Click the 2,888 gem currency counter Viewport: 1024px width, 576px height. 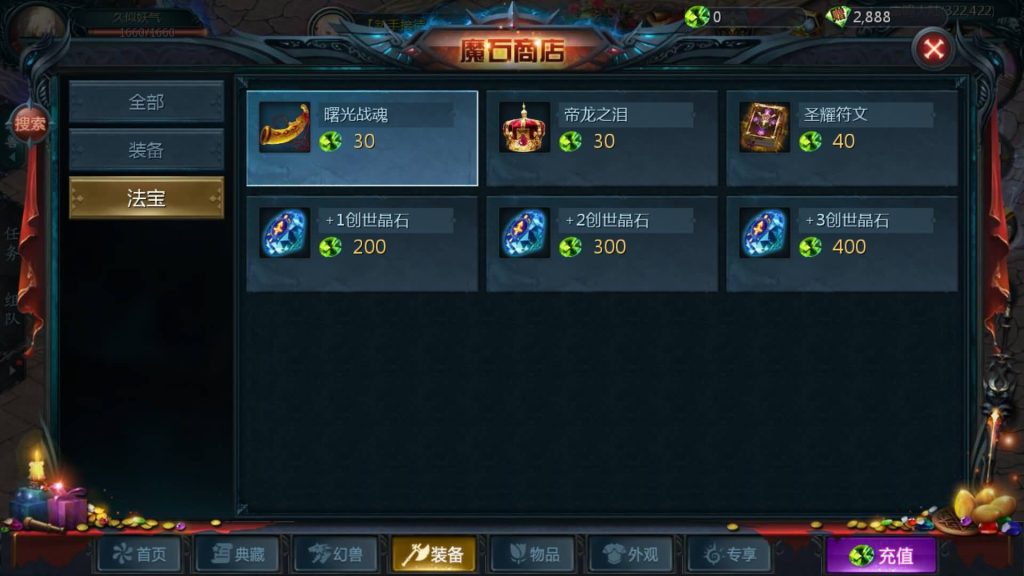pyautogui.click(x=859, y=16)
